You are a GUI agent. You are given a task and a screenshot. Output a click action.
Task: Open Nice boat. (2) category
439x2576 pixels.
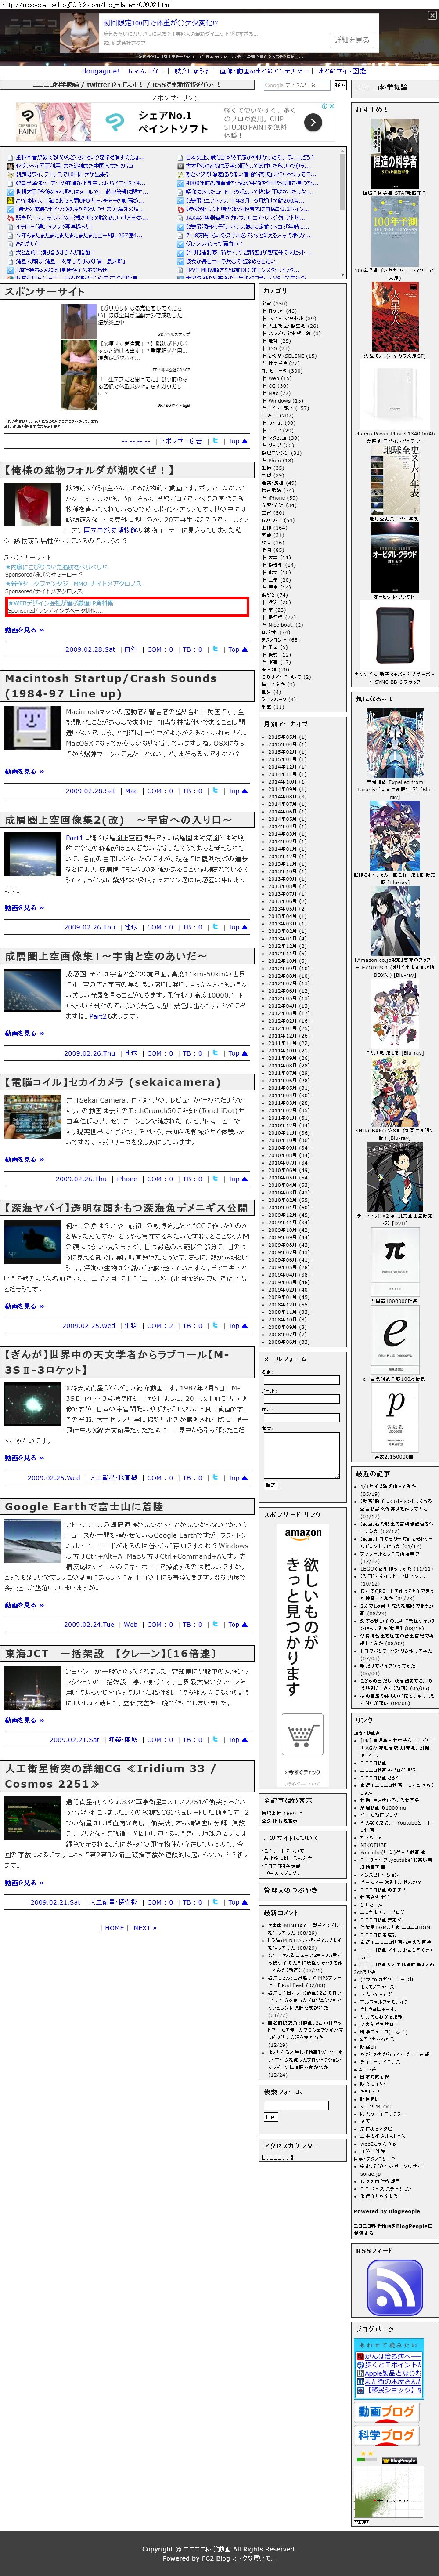point(285,625)
